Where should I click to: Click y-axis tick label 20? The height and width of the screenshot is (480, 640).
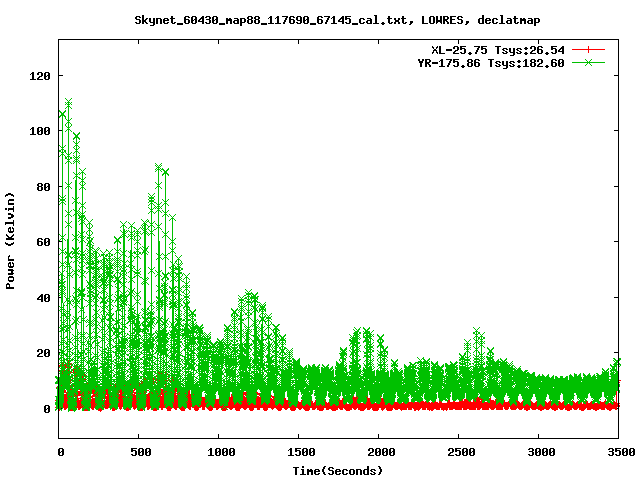coord(43,353)
